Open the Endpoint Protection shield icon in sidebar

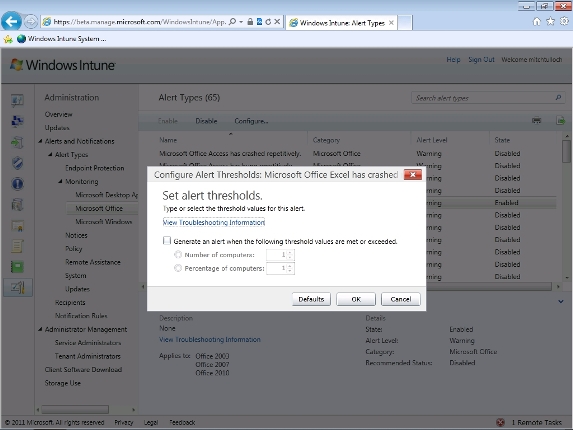click(x=17, y=163)
